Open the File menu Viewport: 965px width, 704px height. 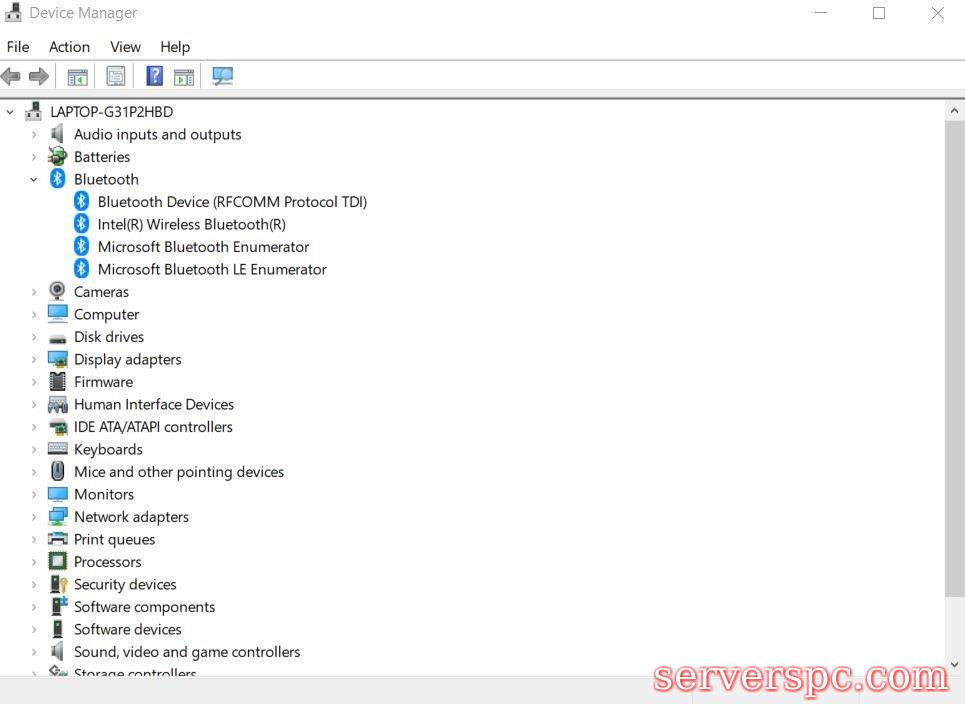[x=18, y=47]
